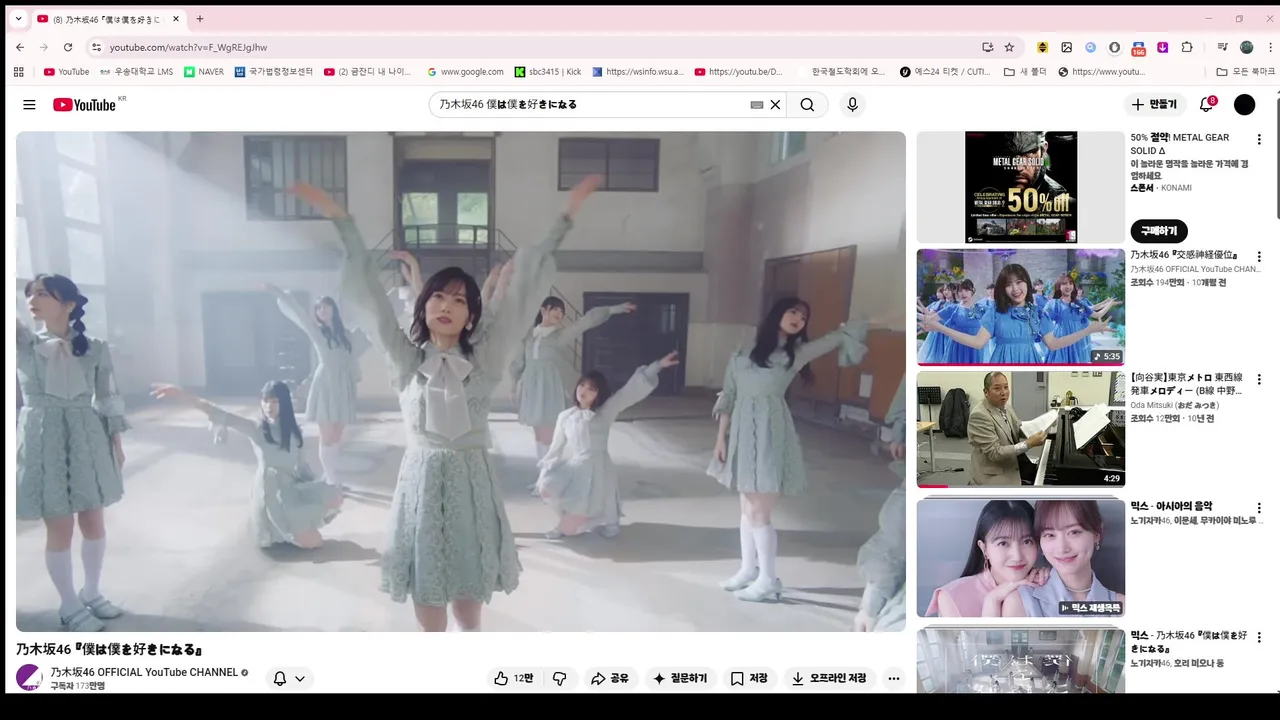1280x720 pixels.
Task: Open the 모든 북마크 folder
Action: pos(1246,72)
